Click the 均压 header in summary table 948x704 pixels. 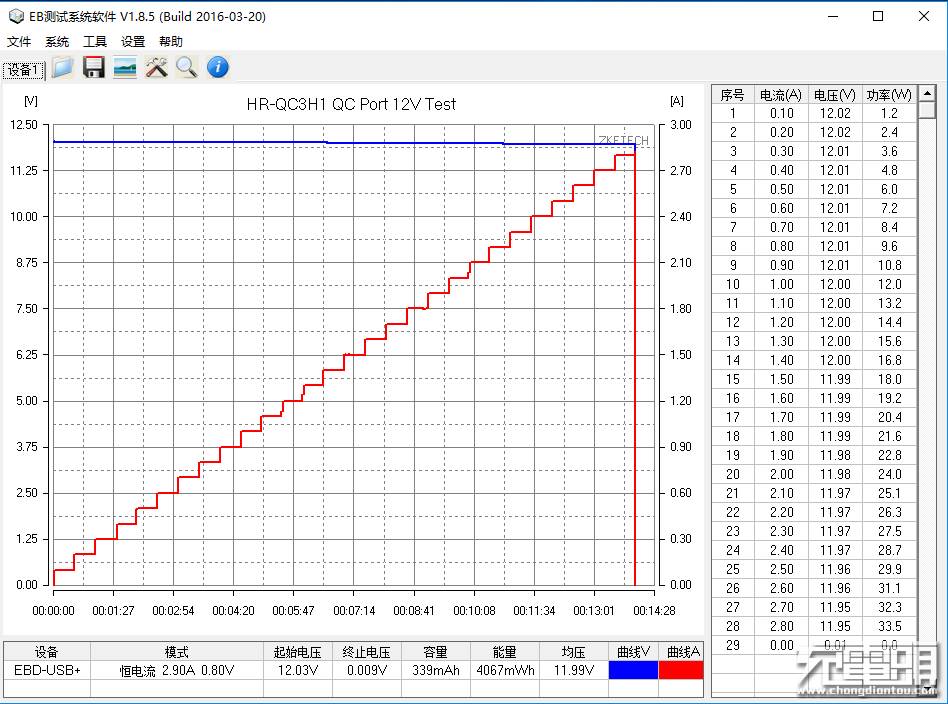pyautogui.click(x=573, y=651)
